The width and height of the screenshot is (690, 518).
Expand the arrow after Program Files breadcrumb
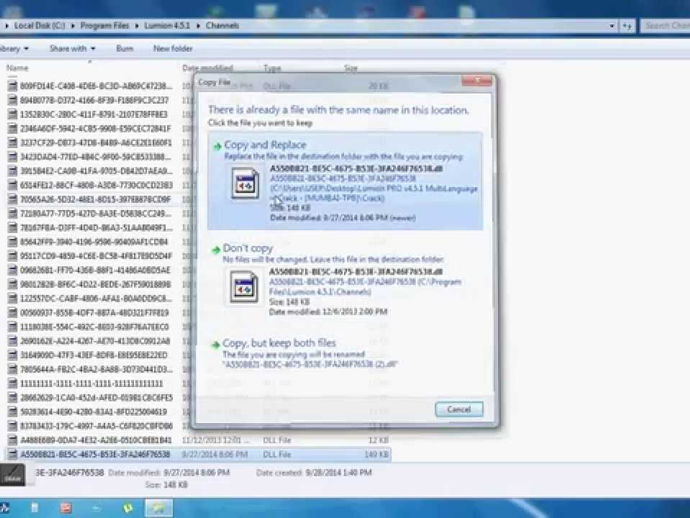(136, 26)
